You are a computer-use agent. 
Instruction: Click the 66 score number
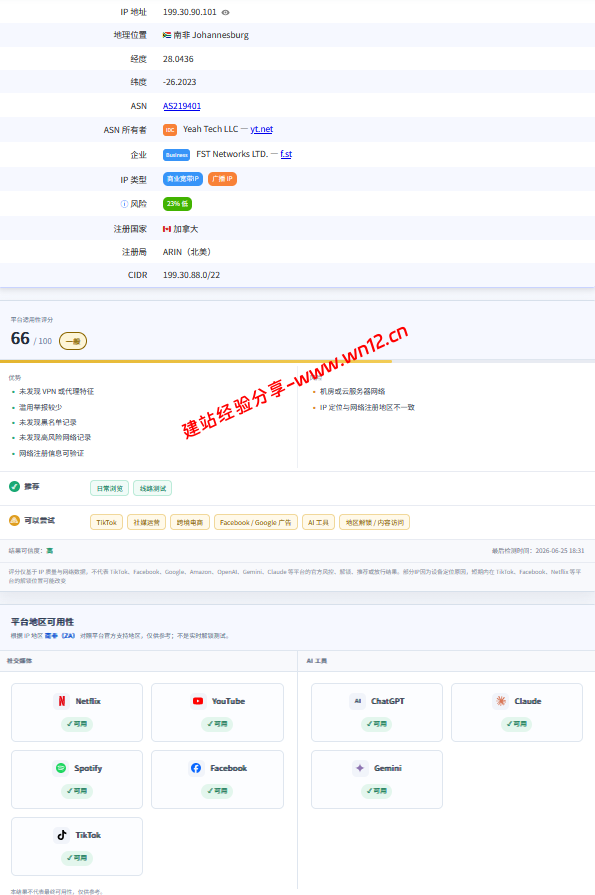point(20,338)
